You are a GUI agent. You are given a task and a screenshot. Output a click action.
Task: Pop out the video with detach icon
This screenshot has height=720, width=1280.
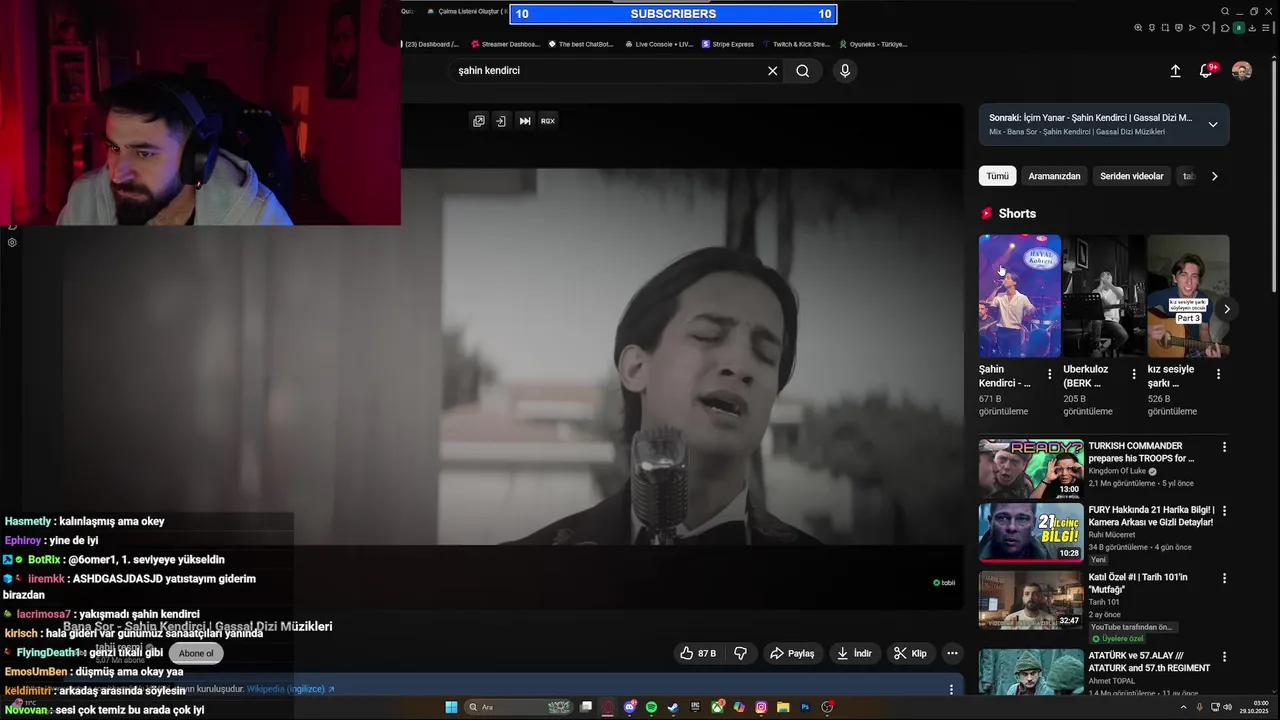coord(479,121)
